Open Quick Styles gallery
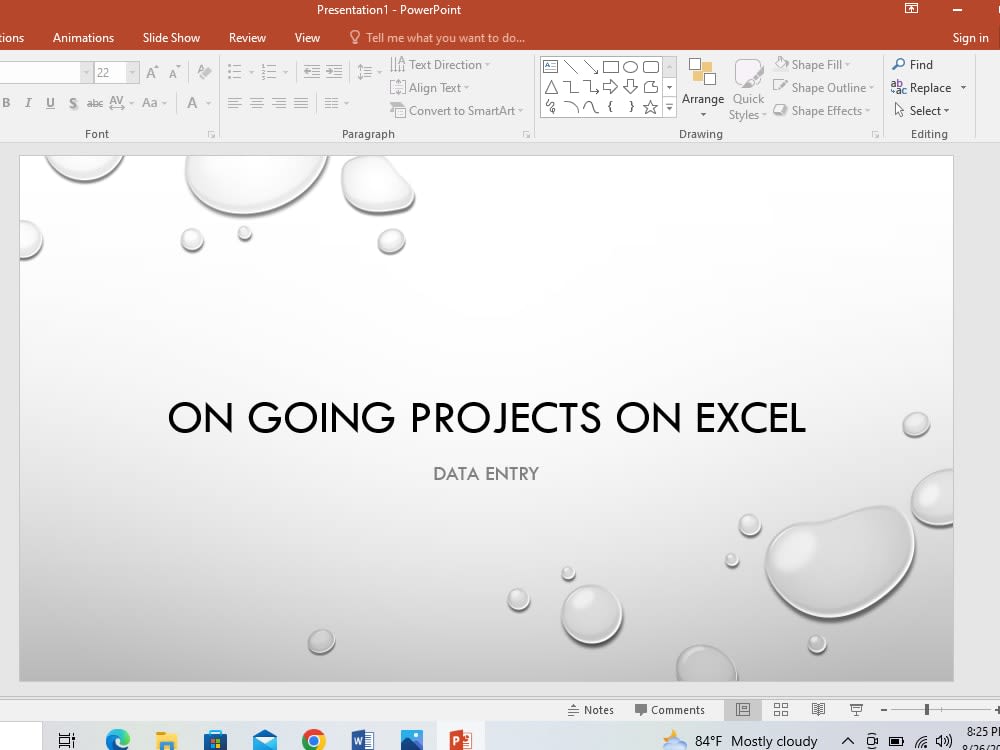This screenshot has width=1000, height=750. tap(748, 89)
